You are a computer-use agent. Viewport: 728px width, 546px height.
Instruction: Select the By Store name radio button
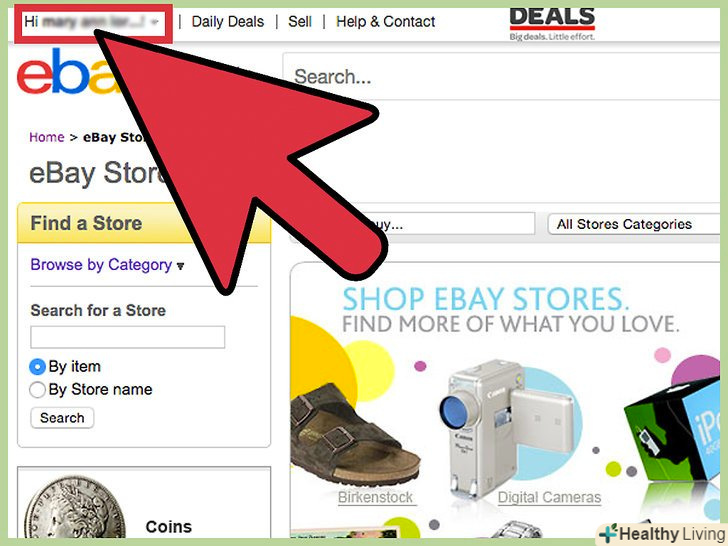(x=37, y=390)
